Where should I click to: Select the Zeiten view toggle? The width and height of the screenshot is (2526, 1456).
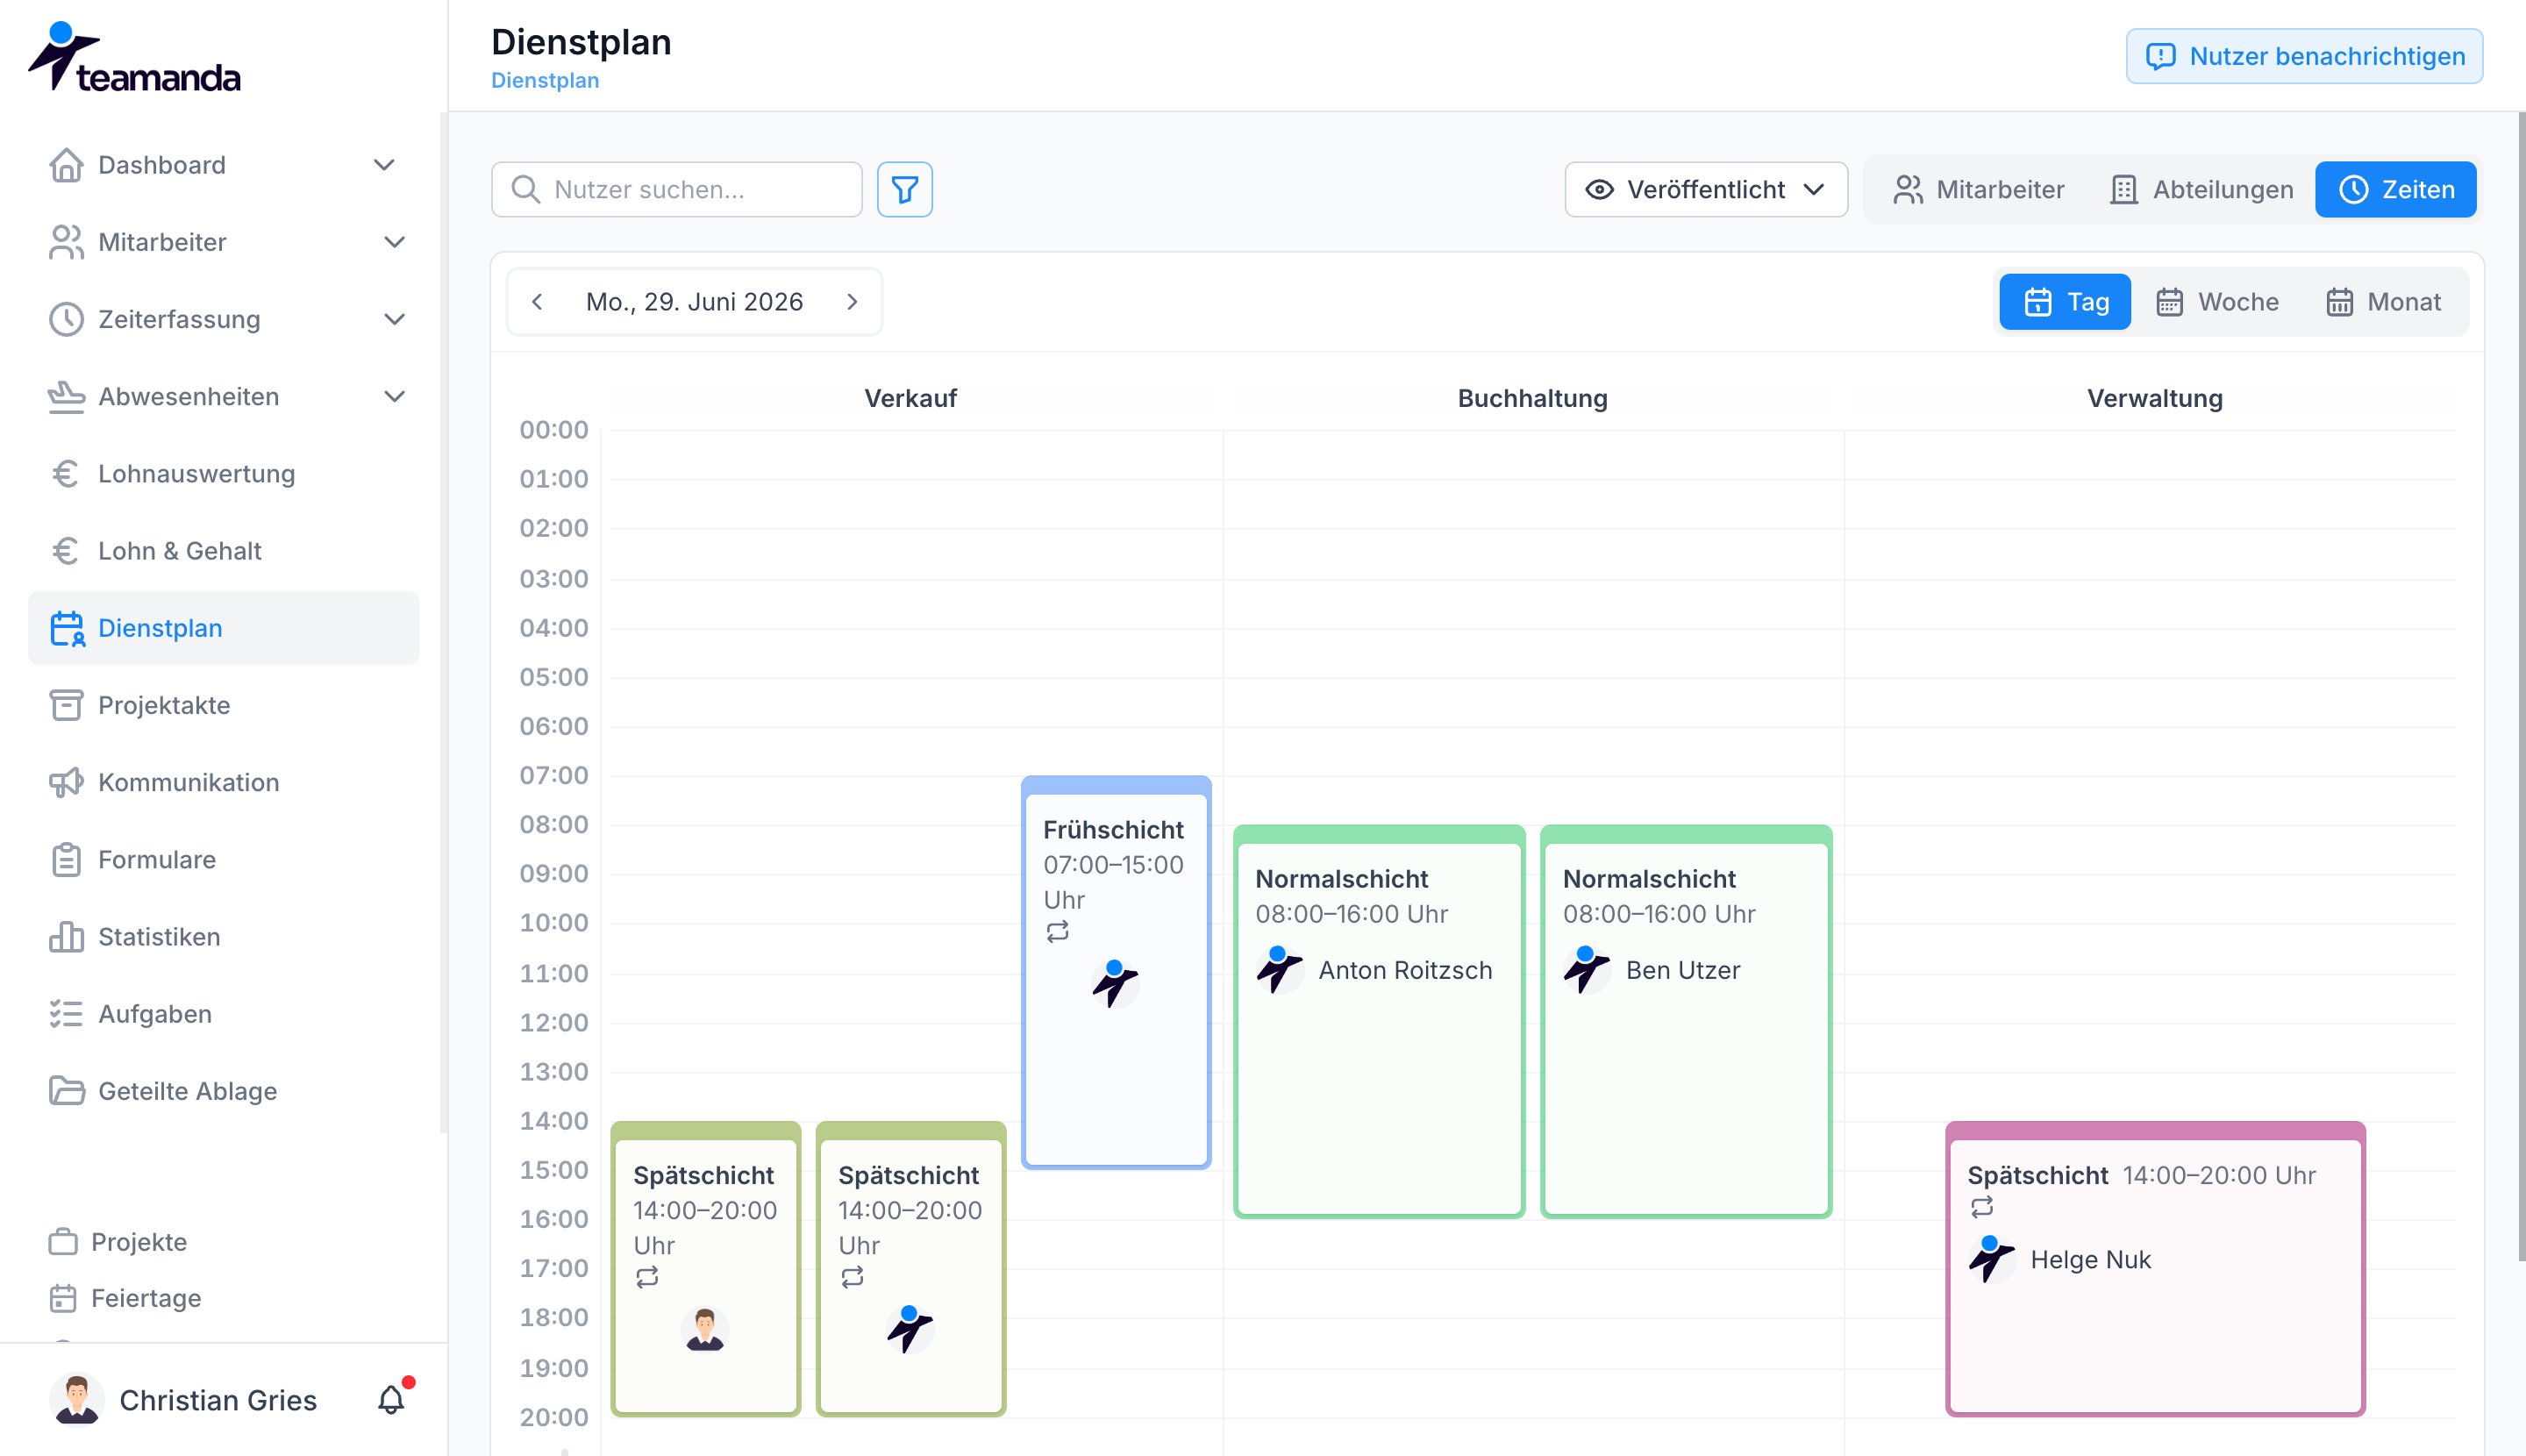[x=2395, y=189]
